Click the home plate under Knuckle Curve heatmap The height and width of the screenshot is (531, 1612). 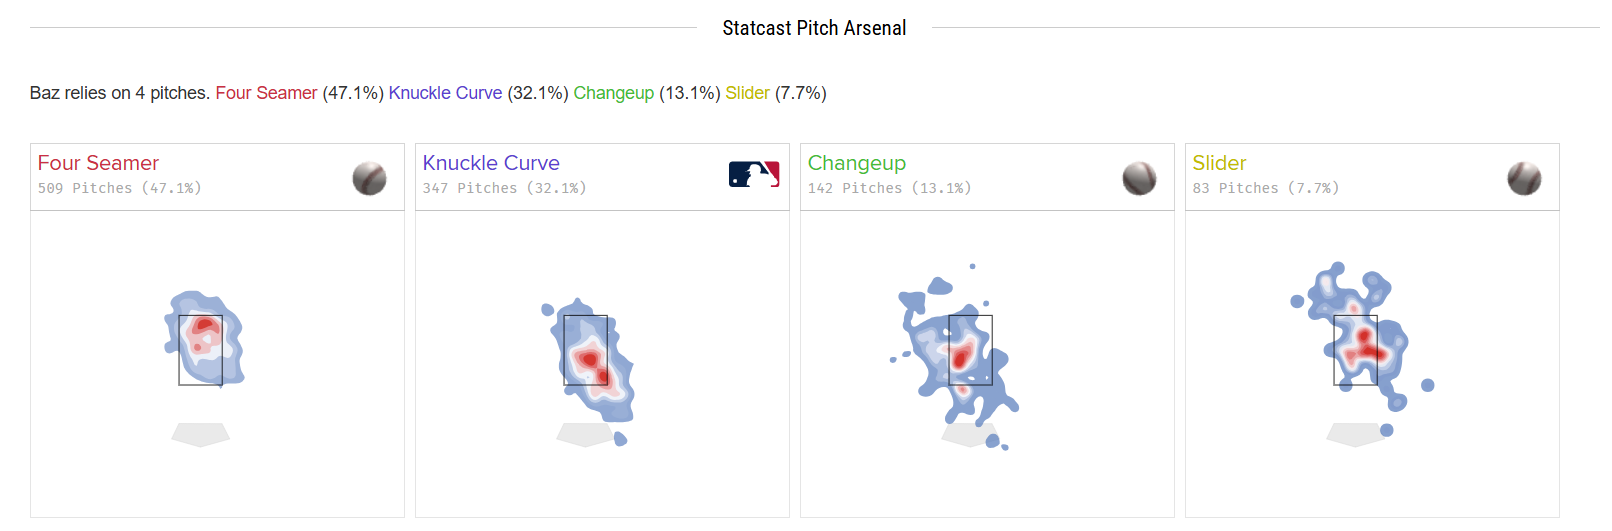coord(585,434)
